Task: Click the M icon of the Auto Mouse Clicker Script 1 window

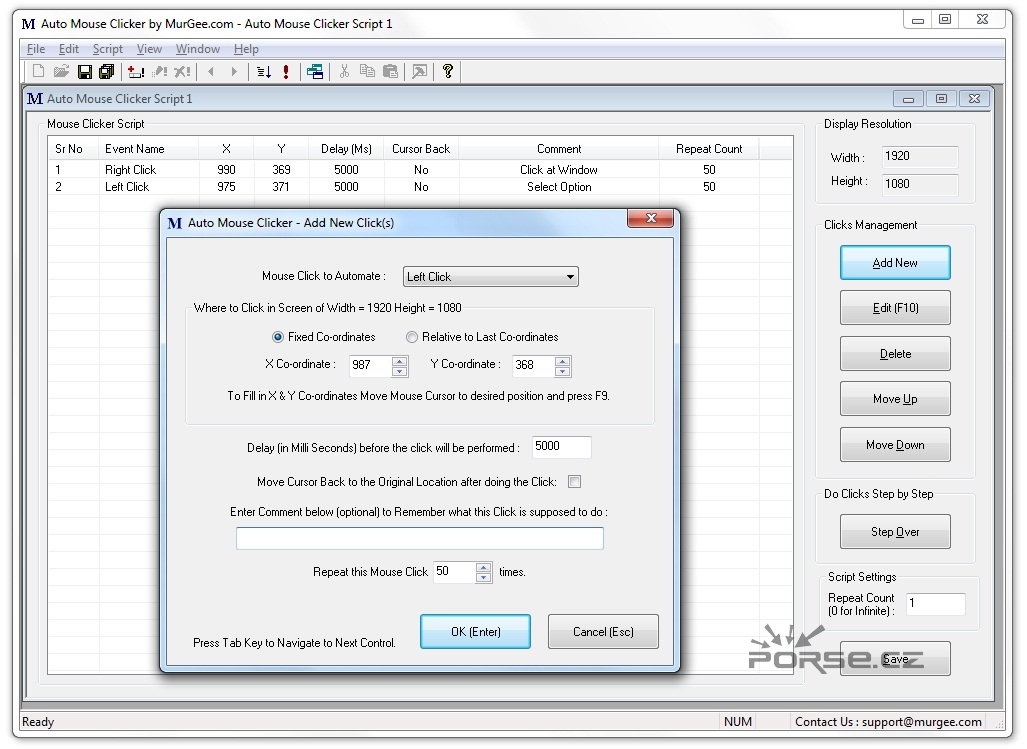Action: tap(35, 99)
